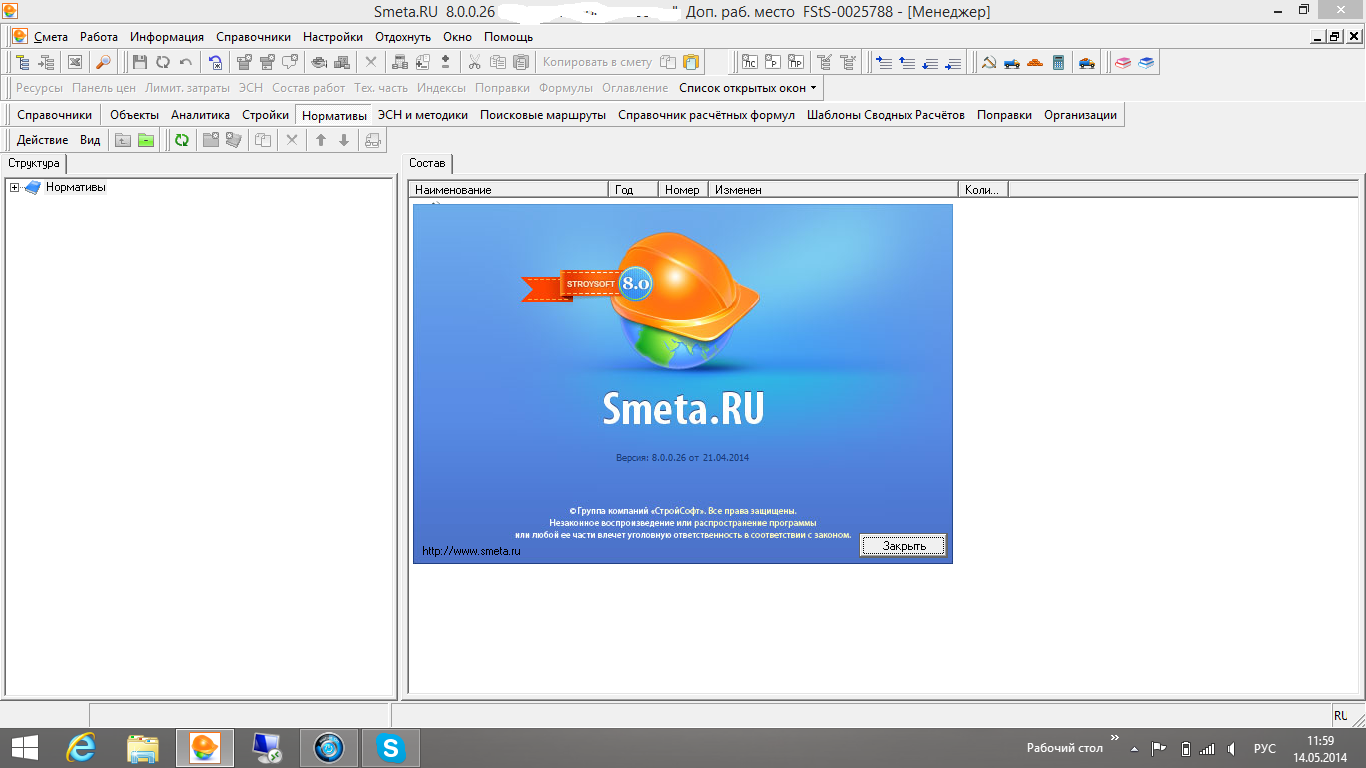Click the http://www.smeta.ru link
Viewport: 1366px width, 768px height.
click(472, 551)
